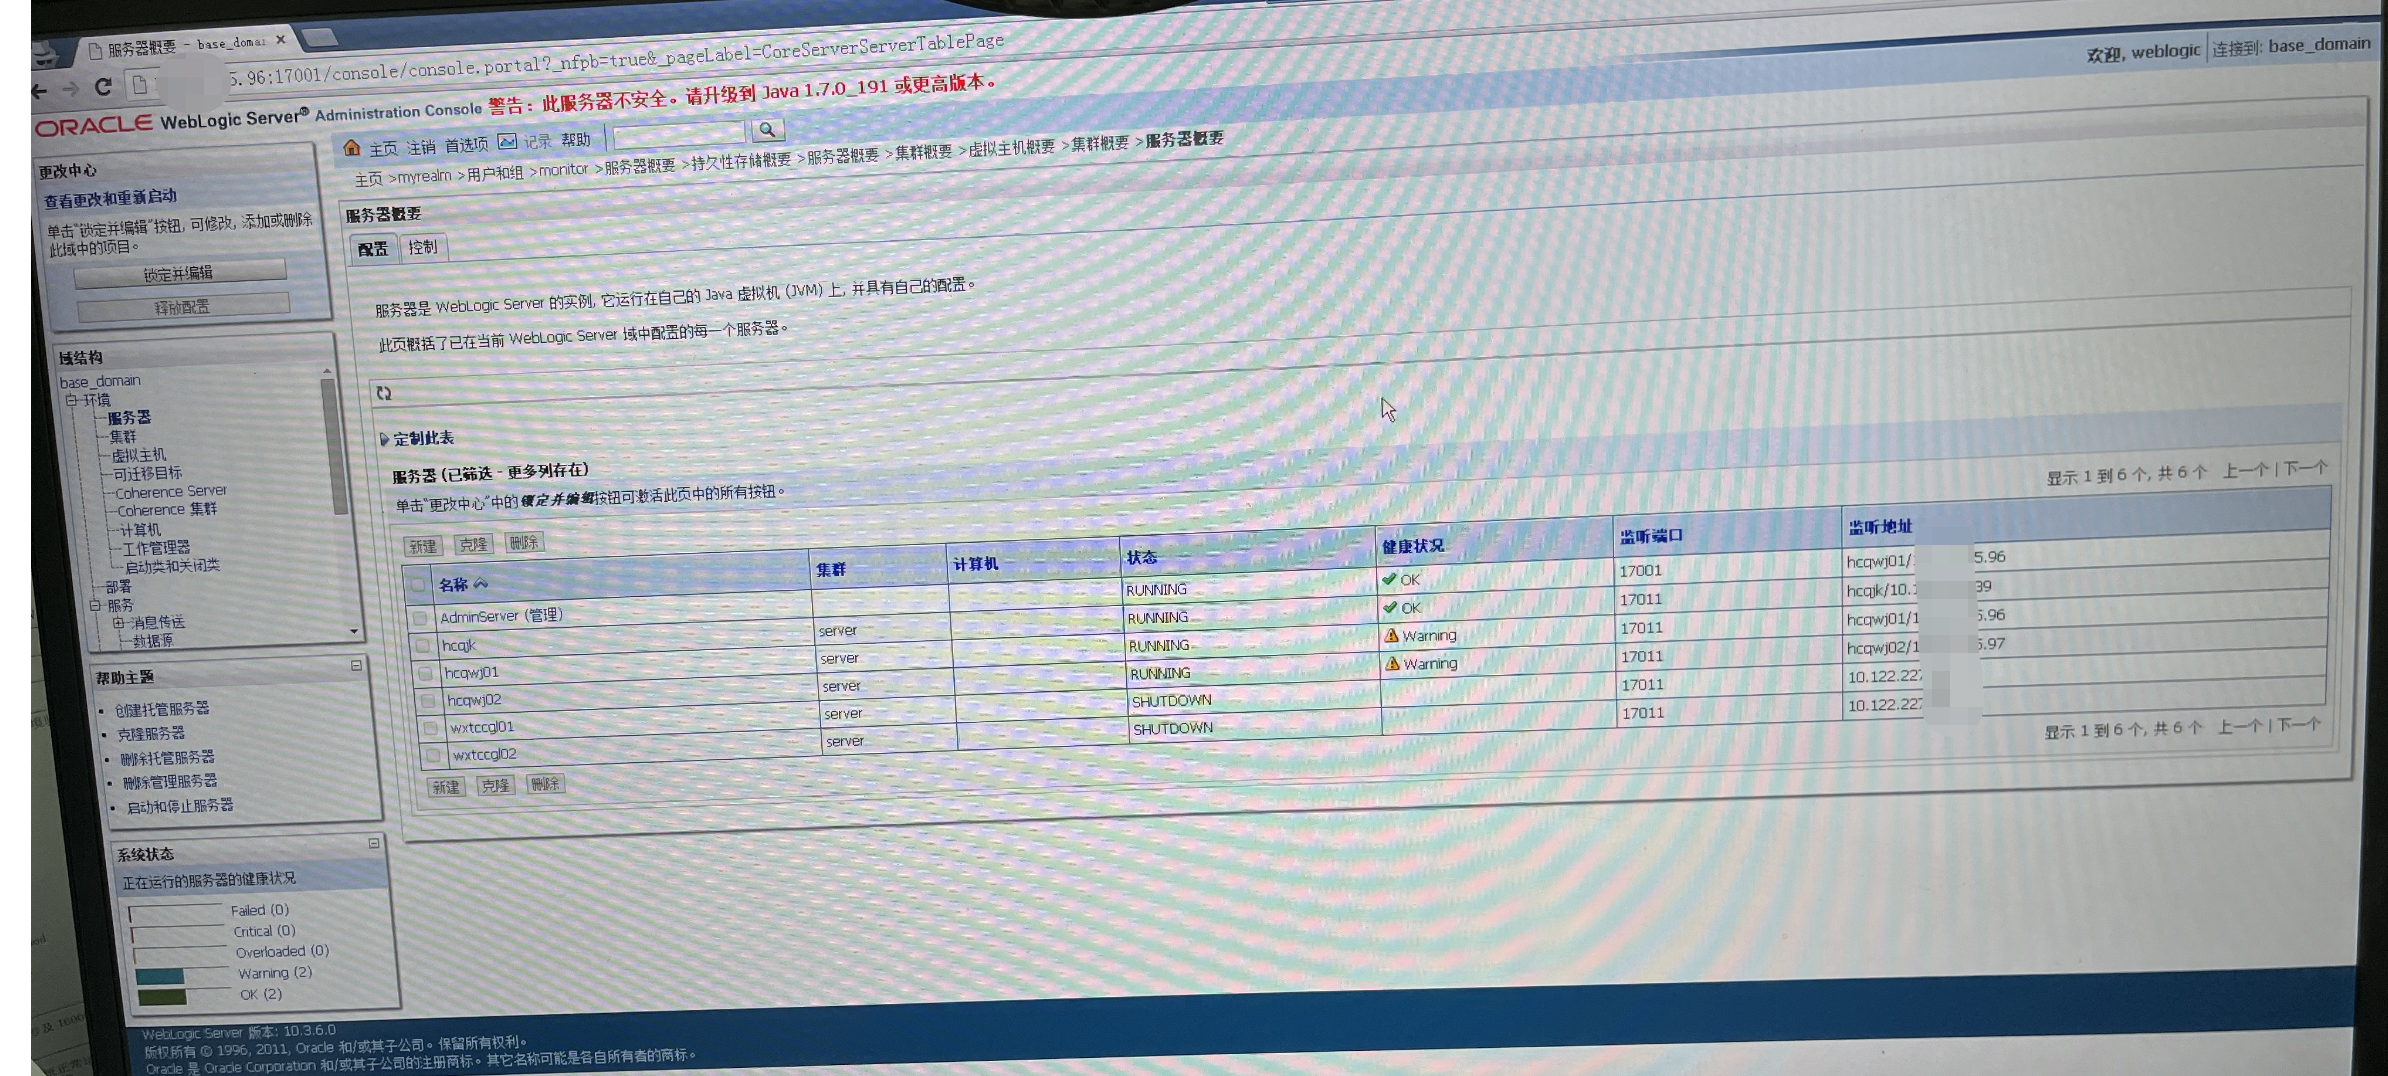Click the 健康状况 column header
The width and height of the screenshot is (2388, 1076).
point(1413,546)
